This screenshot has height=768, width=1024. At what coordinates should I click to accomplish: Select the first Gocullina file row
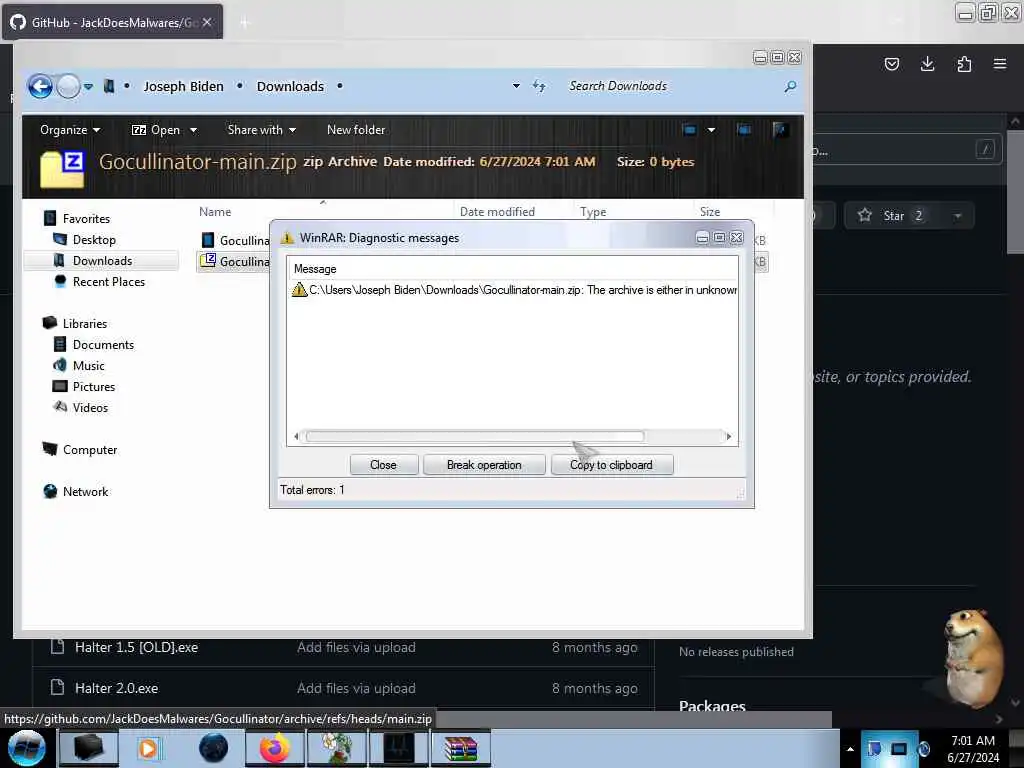234,240
